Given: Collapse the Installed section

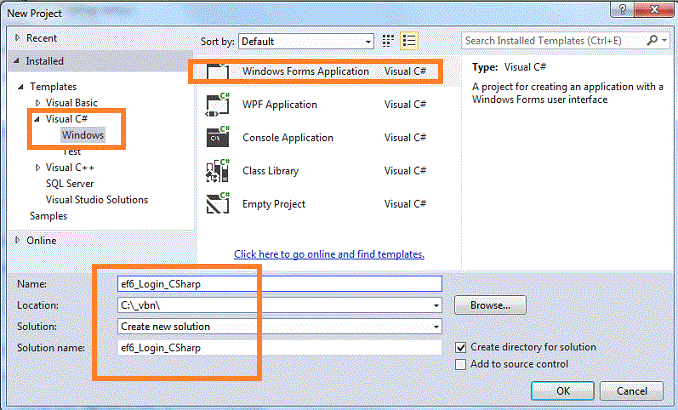Looking at the screenshot, I should [x=16, y=61].
